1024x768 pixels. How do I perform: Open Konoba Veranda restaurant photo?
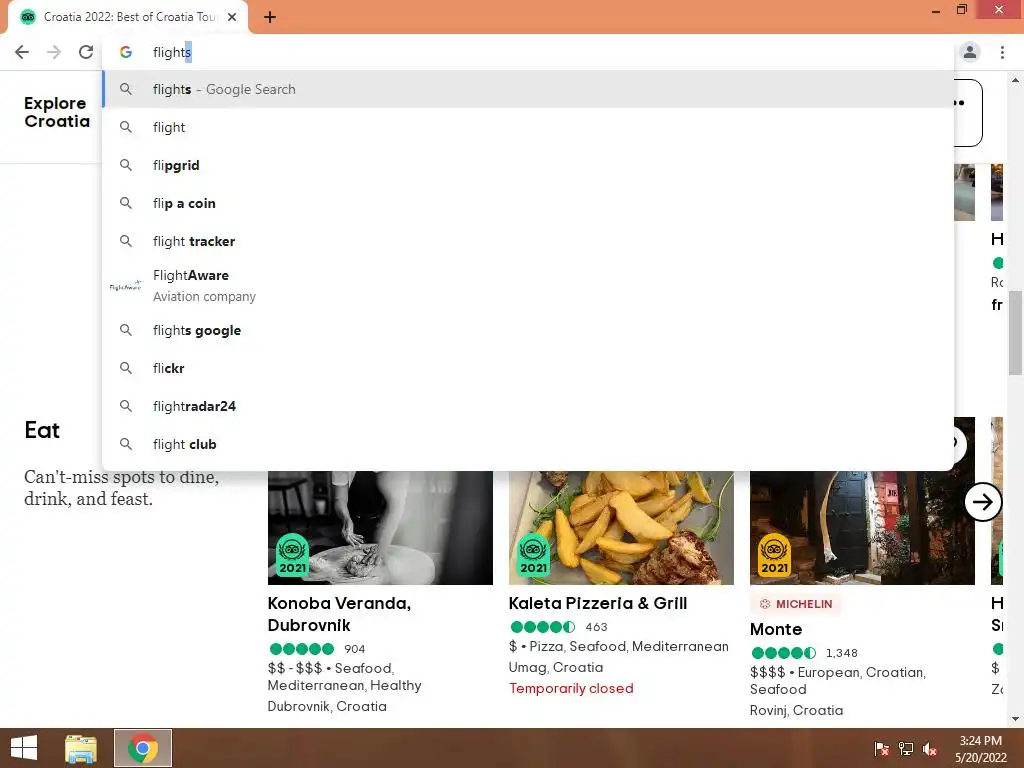(380, 528)
